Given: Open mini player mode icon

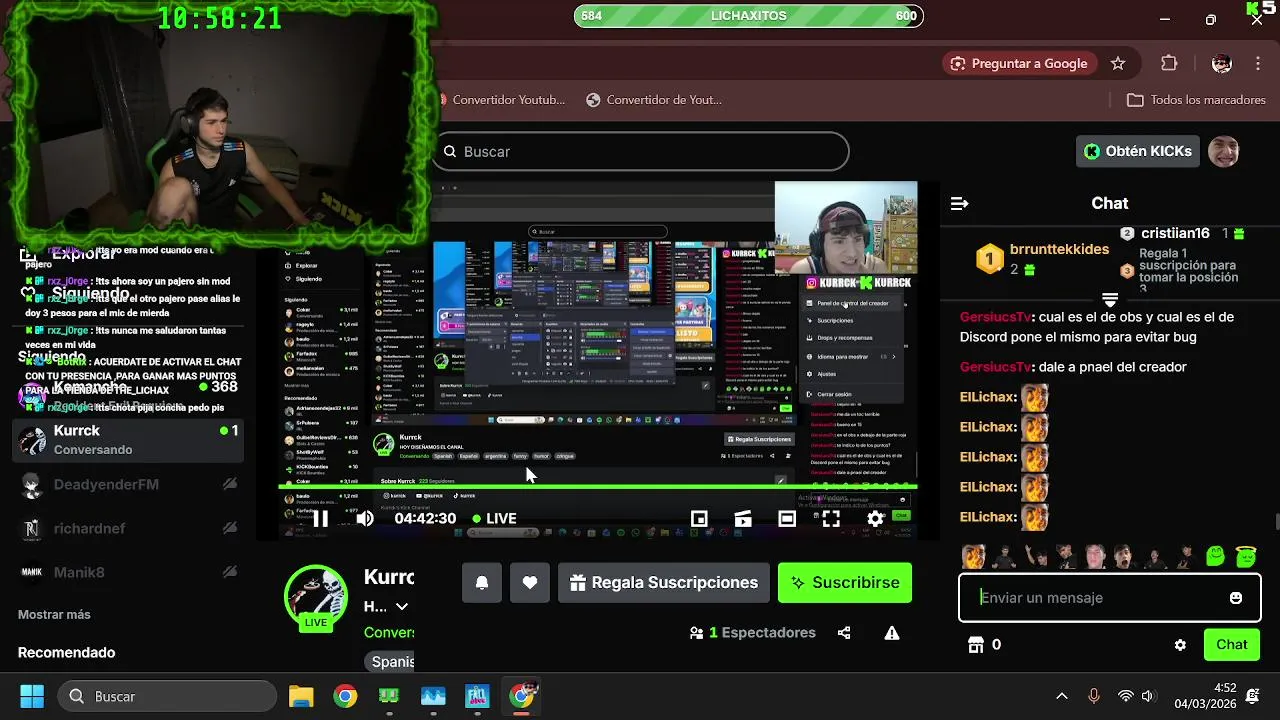Looking at the screenshot, I should click(x=699, y=518).
